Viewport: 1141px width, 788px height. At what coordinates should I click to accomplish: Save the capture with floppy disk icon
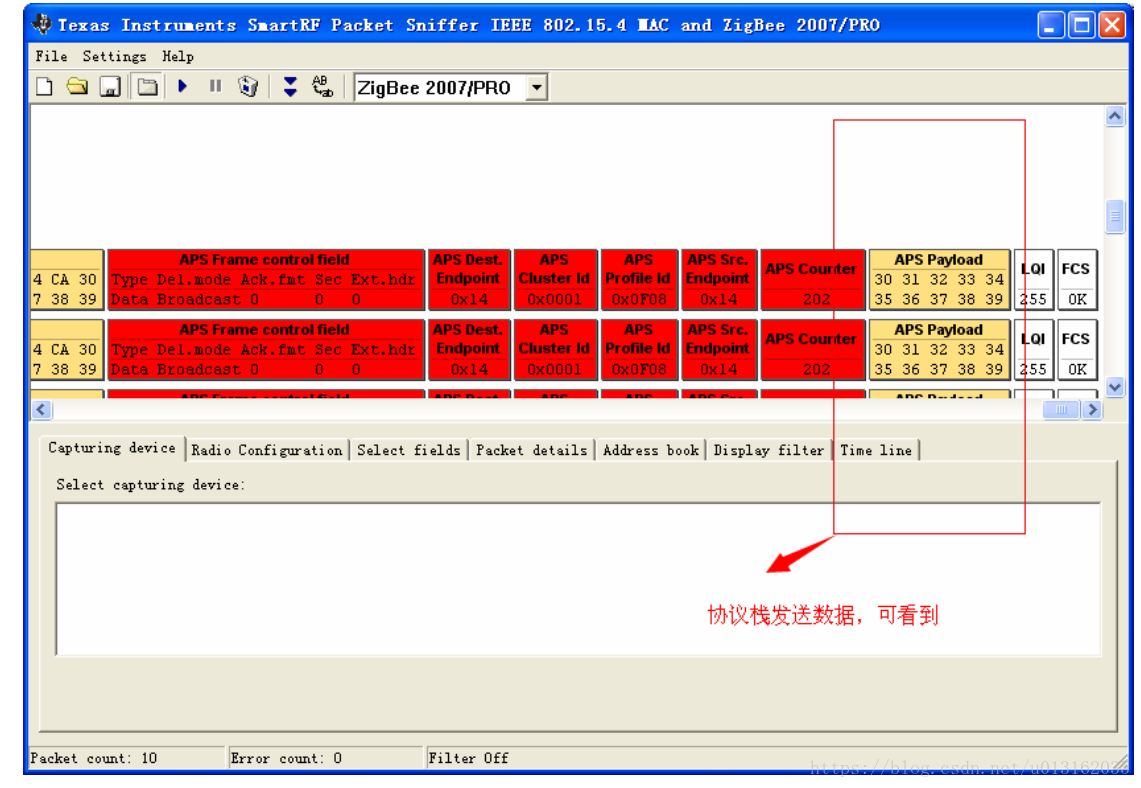point(110,87)
